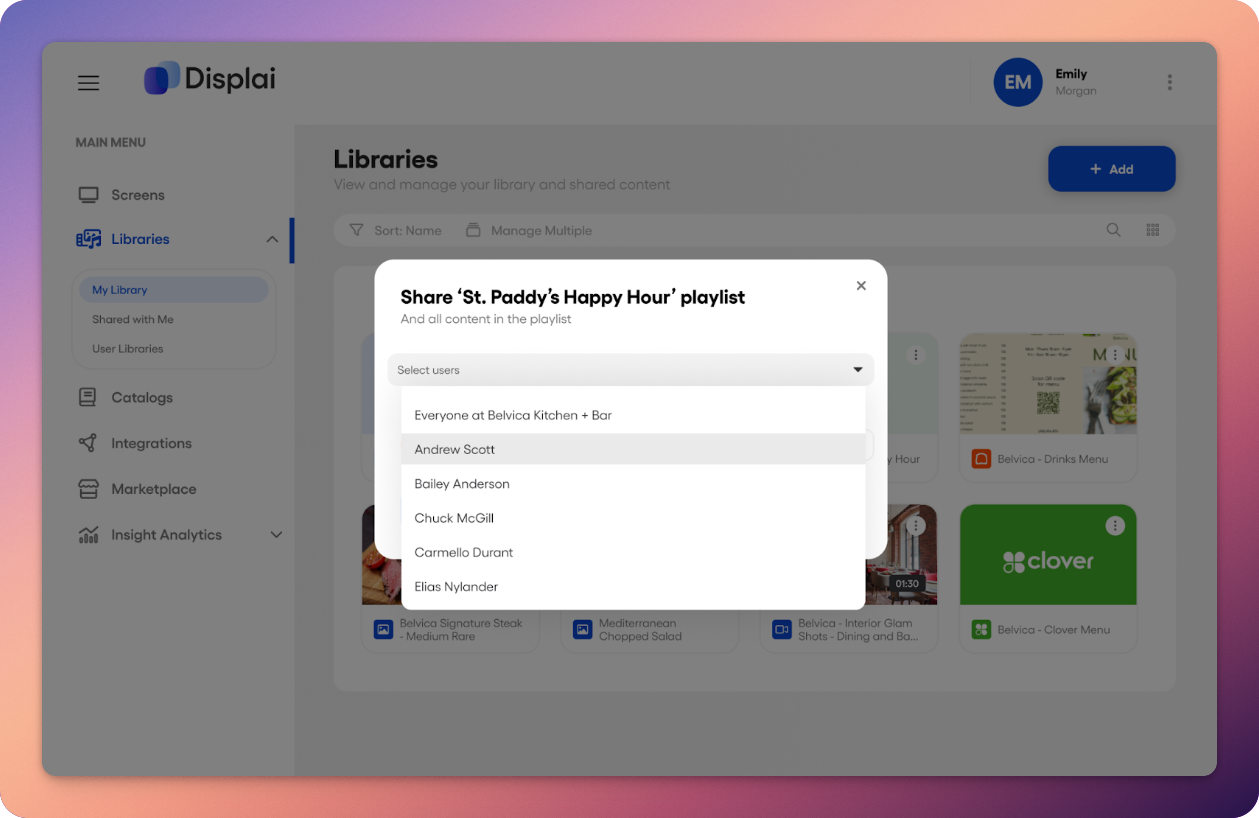The image size is (1259, 818).
Task: Open User Libraries
Action: tap(128, 349)
